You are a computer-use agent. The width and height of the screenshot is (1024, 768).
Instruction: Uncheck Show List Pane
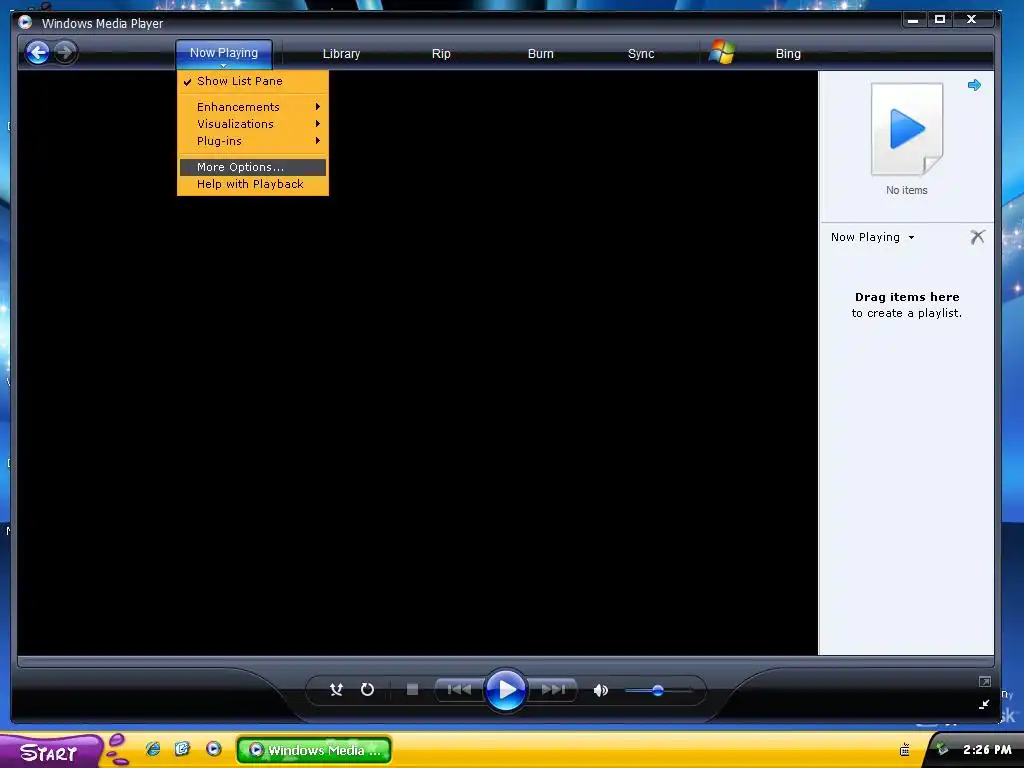tap(253, 82)
